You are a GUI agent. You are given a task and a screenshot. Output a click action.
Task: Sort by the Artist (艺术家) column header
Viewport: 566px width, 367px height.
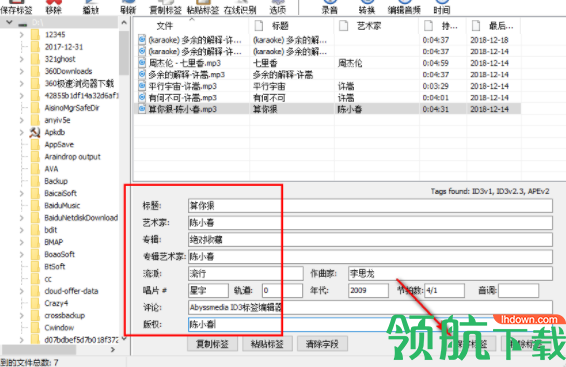(375, 26)
